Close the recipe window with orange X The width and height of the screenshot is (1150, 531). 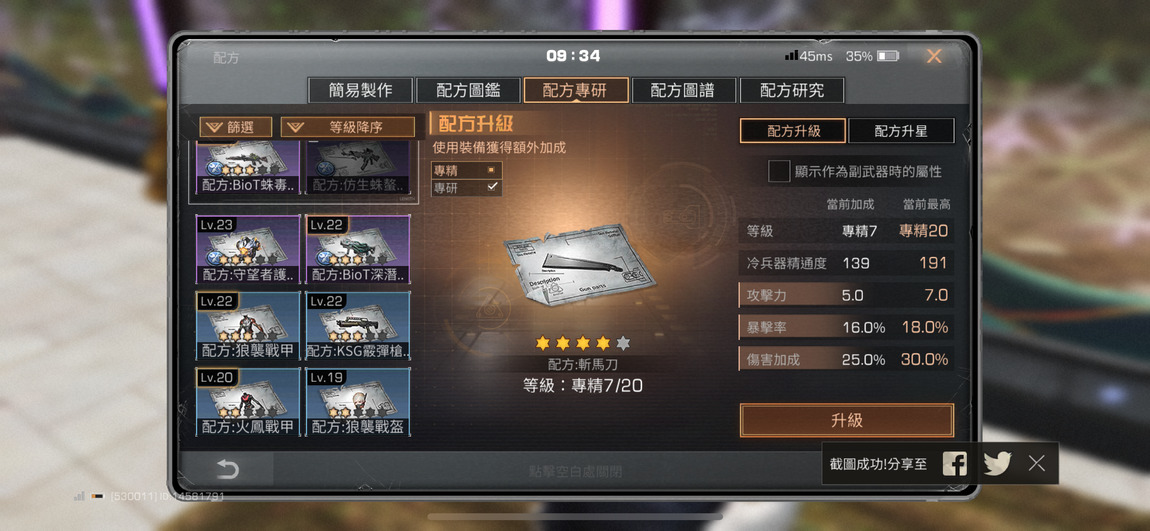coord(934,56)
